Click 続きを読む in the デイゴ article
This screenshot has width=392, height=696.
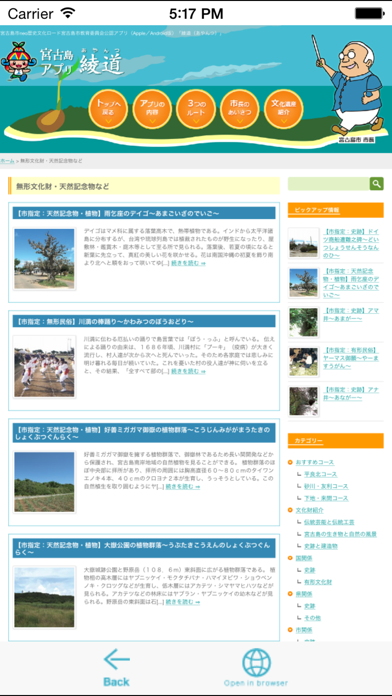[188, 263]
